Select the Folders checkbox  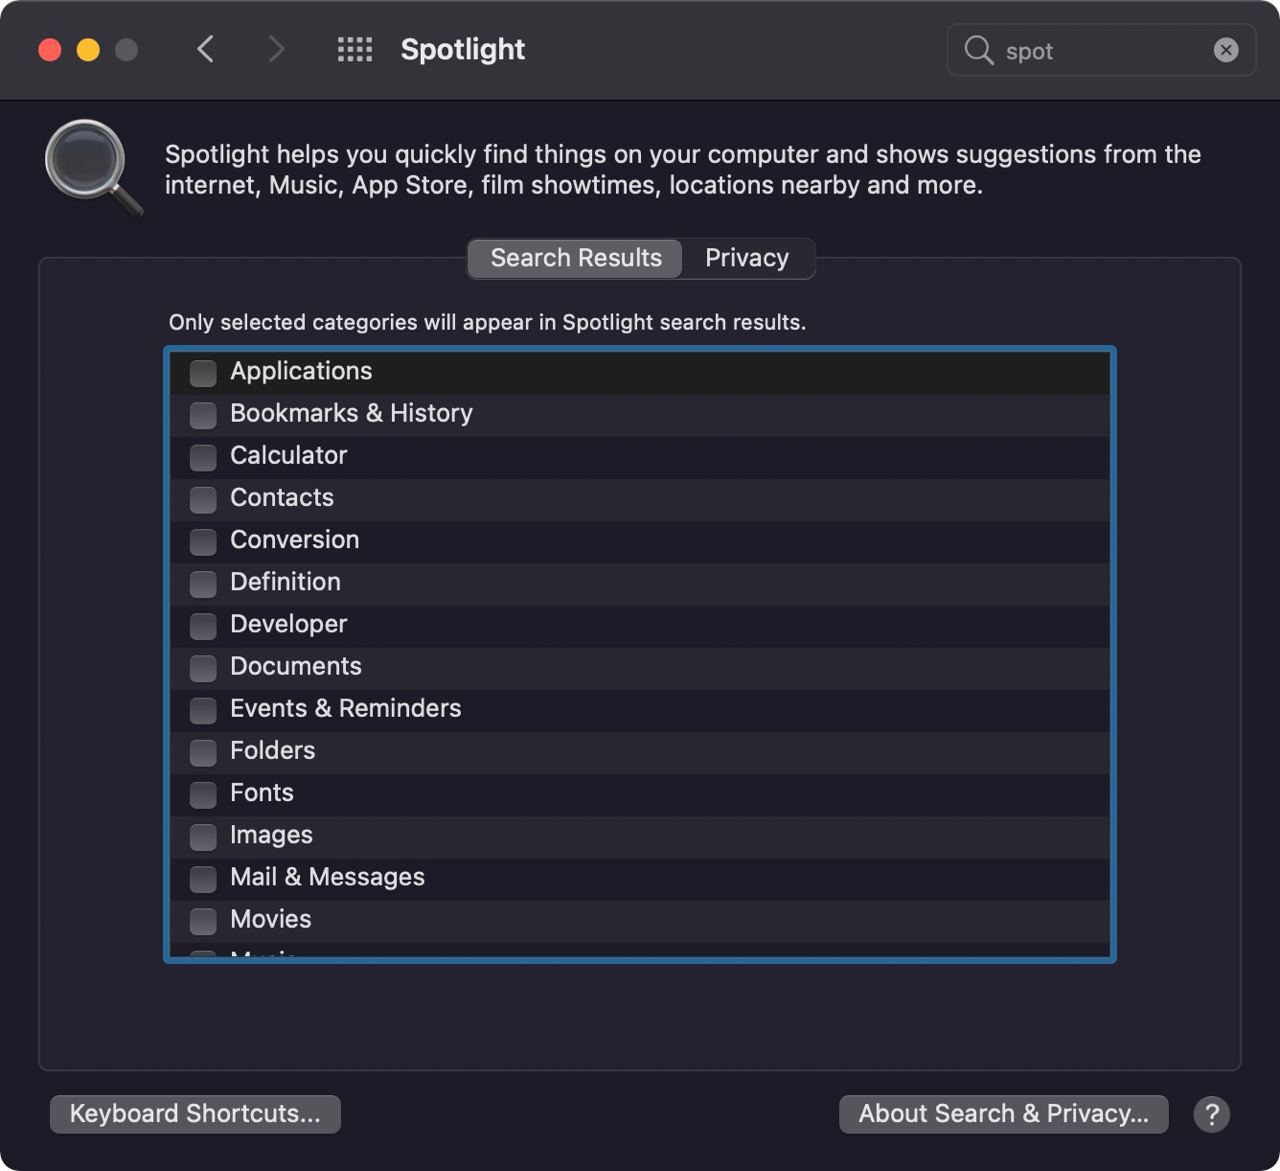[203, 752]
